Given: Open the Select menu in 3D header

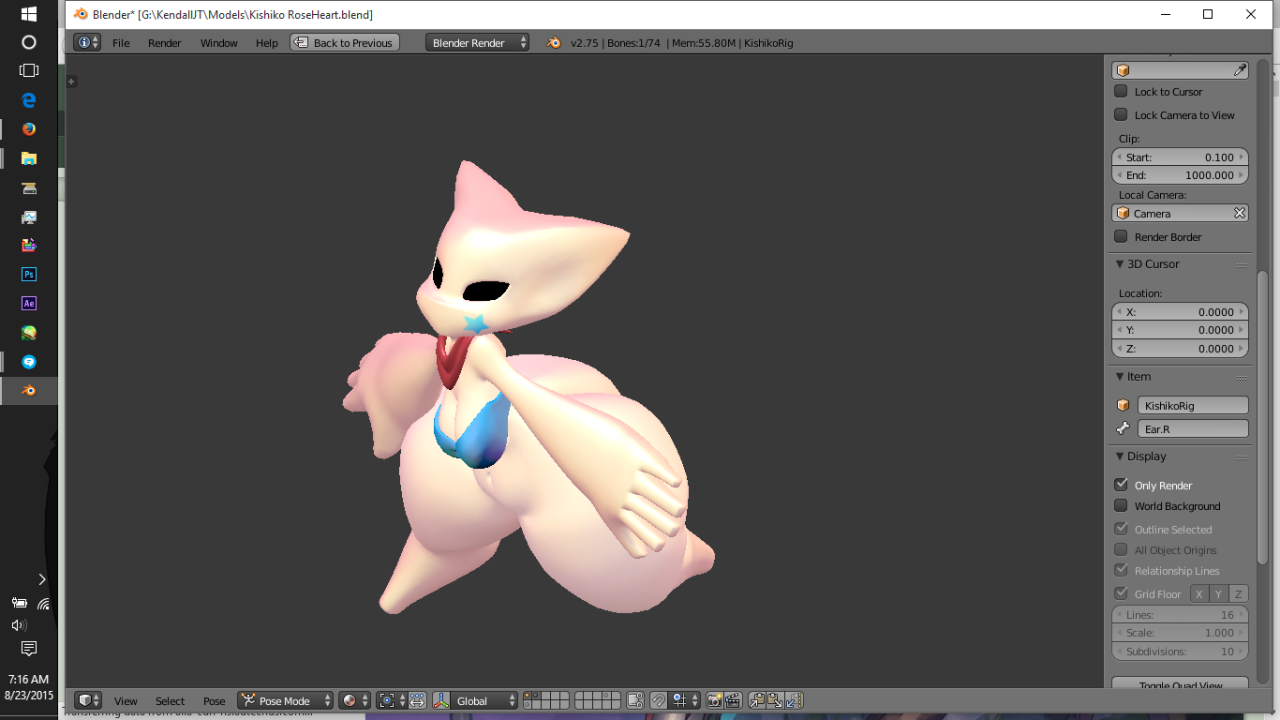Looking at the screenshot, I should coord(170,701).
